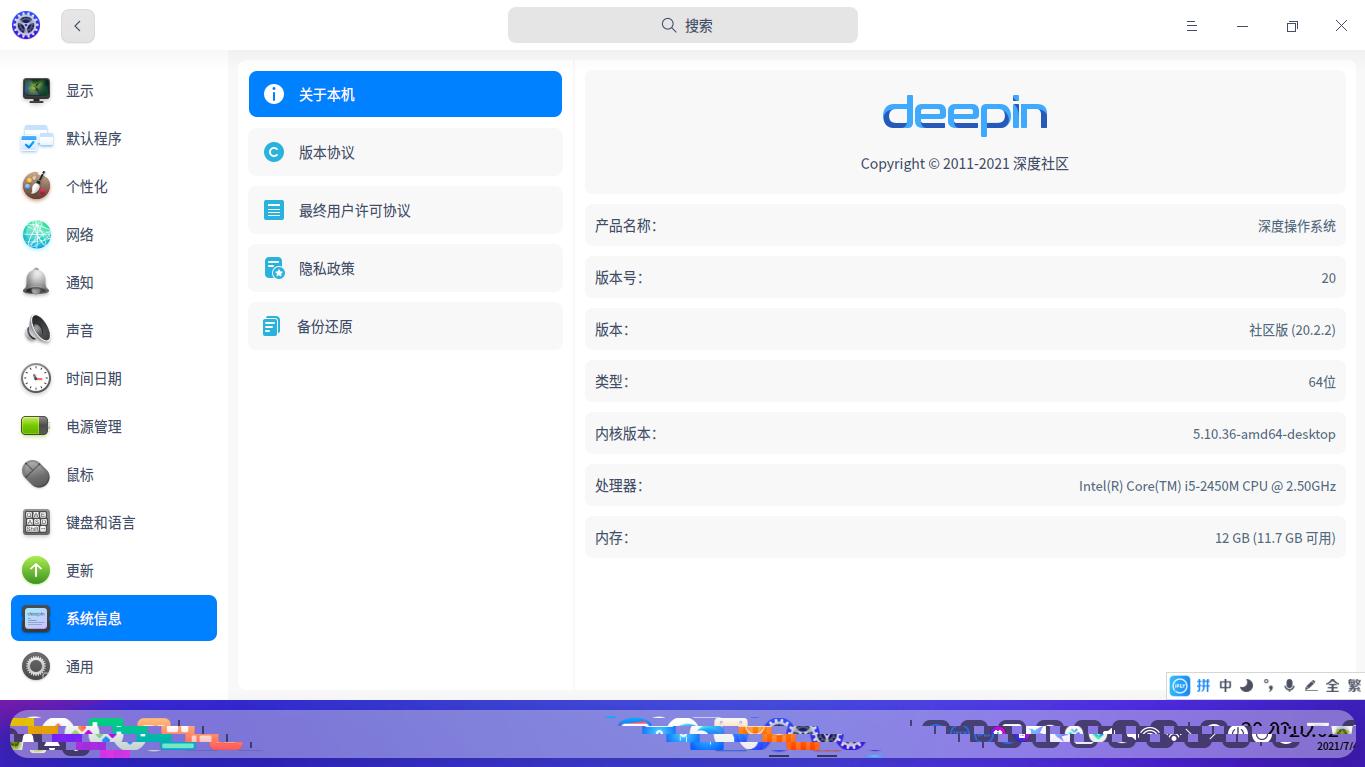Open 声音 sound settings
Image resolution: width=1365 pixels, height=767 pixels.
click(114, 330)
